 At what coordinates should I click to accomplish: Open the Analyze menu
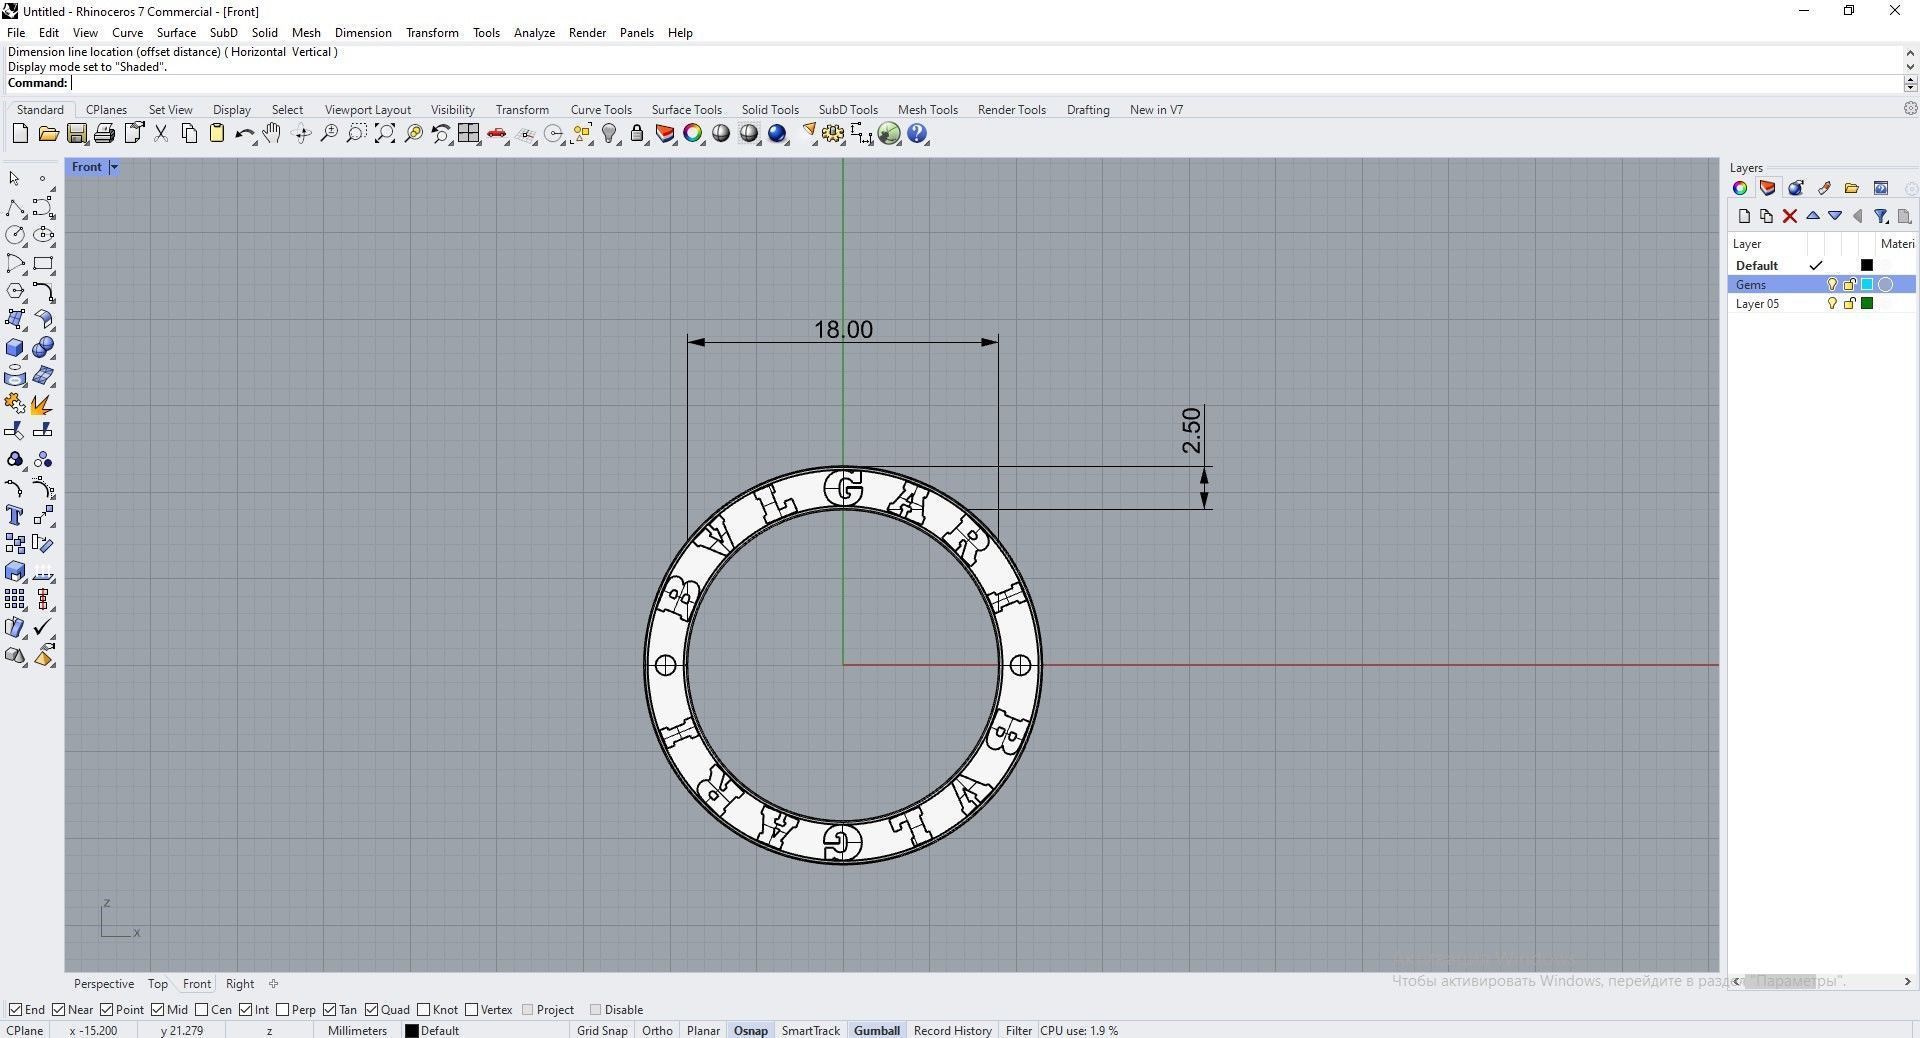click(534, 33)
